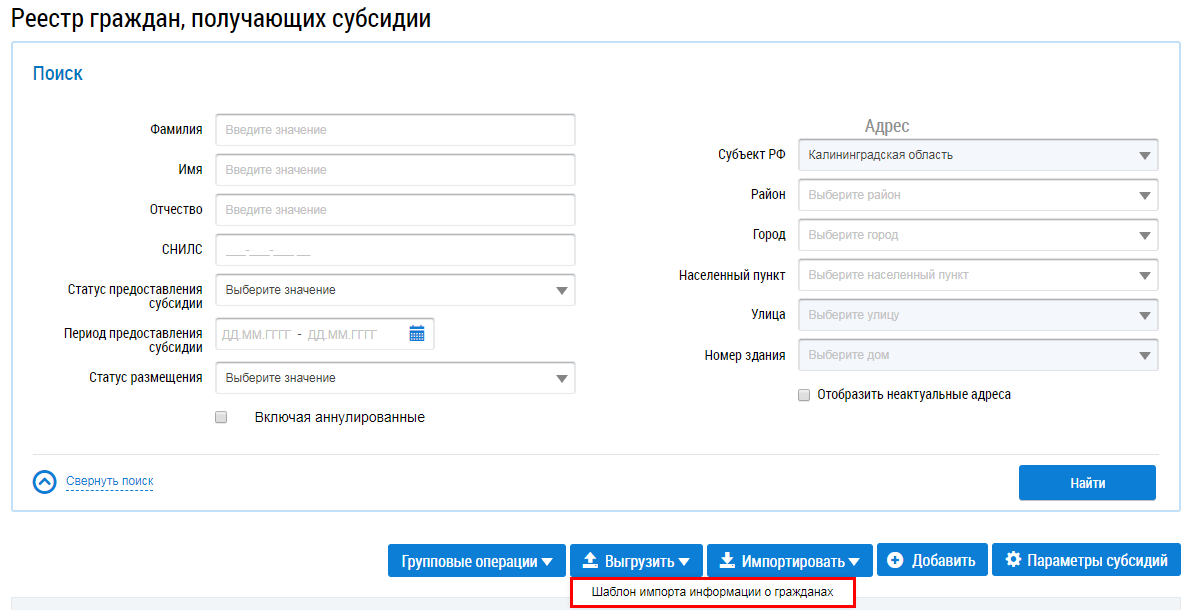This screenshot has height=610, width=1193.
Task: Open the "Групповые операции" menu
Action: tap(477, 561)
